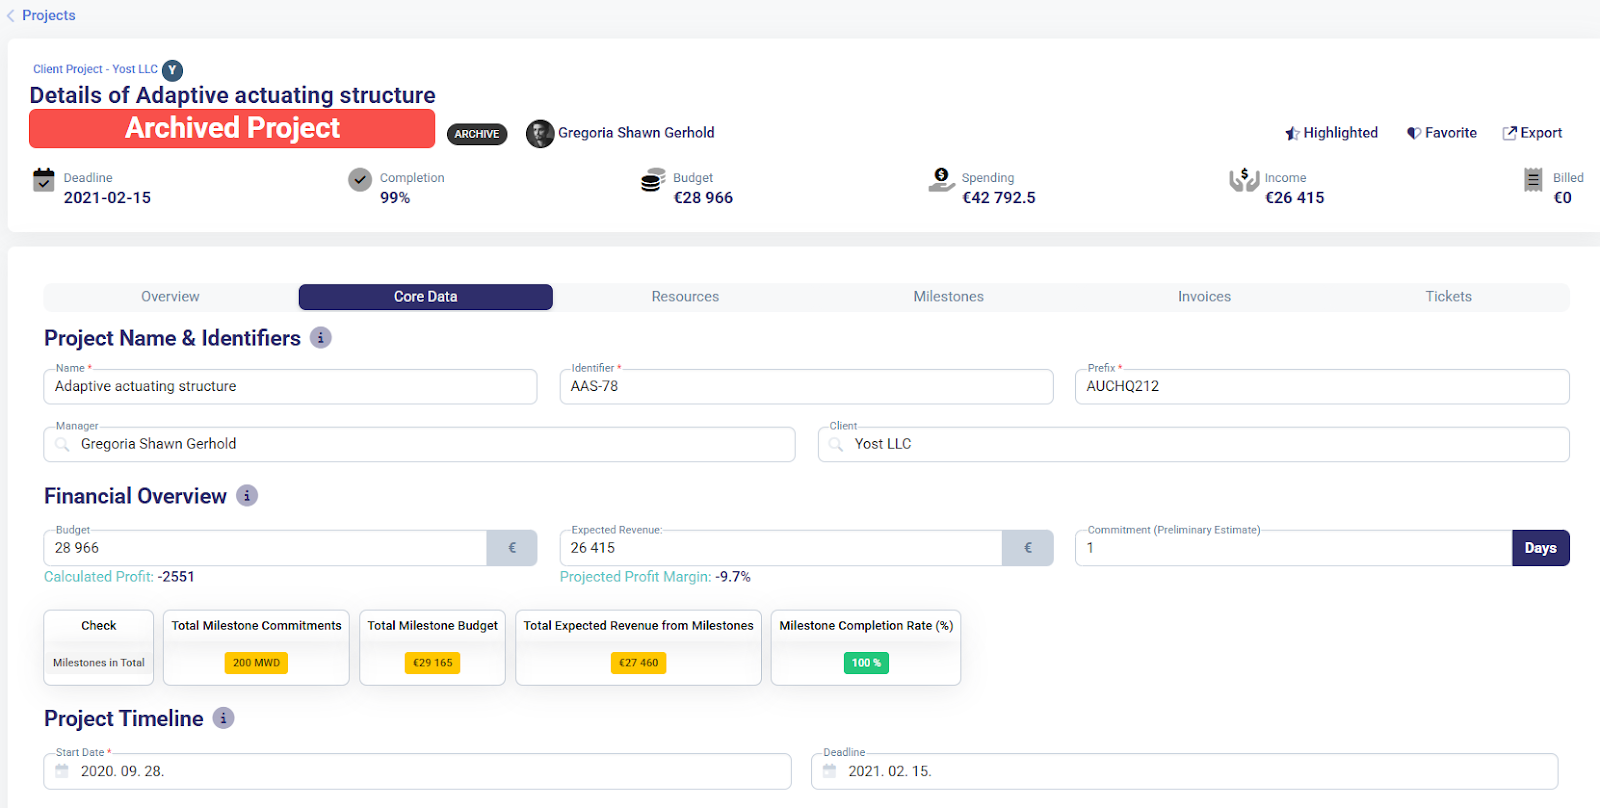The height and width of the screenshot is (808, 1600).
Task: Click the manager's profile photo in header
Action: click(x=540, y=134)
